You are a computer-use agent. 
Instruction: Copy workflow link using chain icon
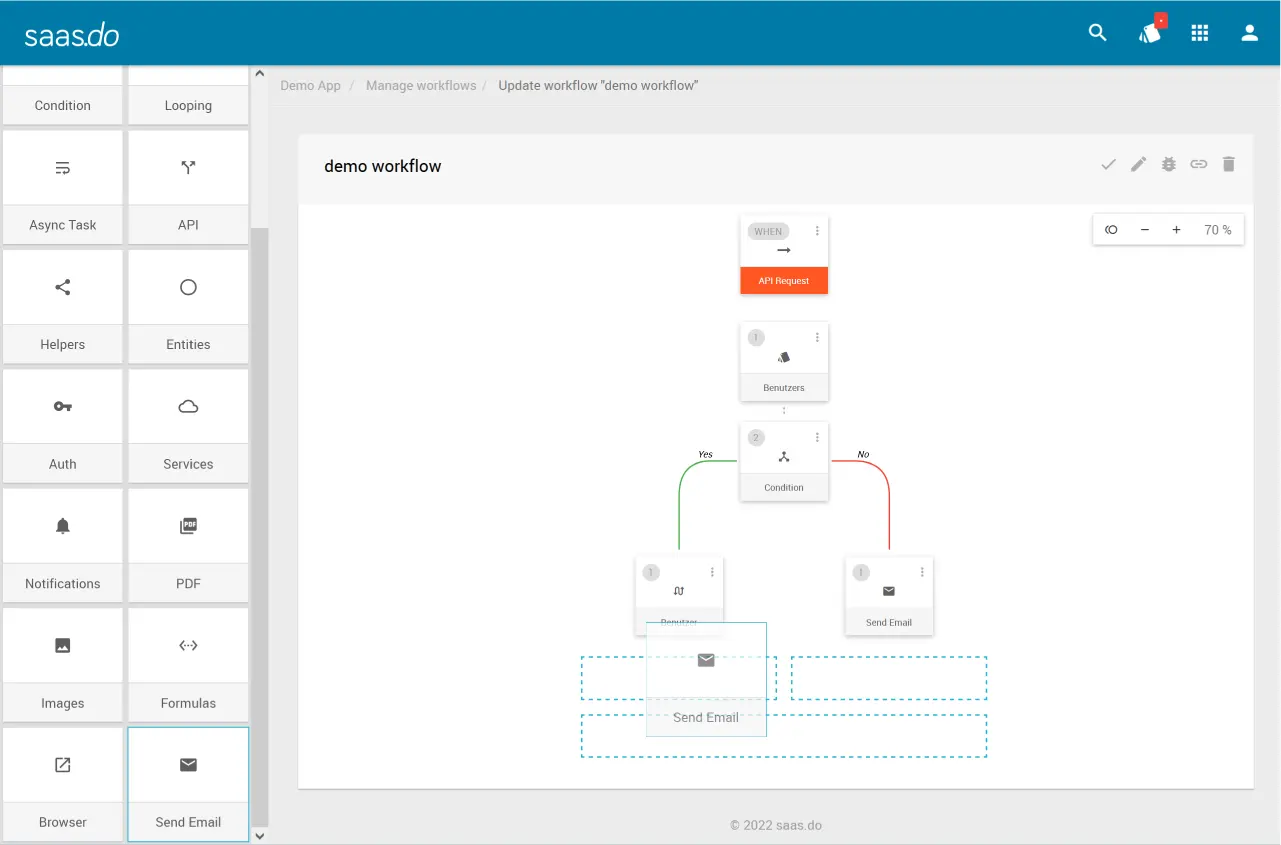point(1198,164)
